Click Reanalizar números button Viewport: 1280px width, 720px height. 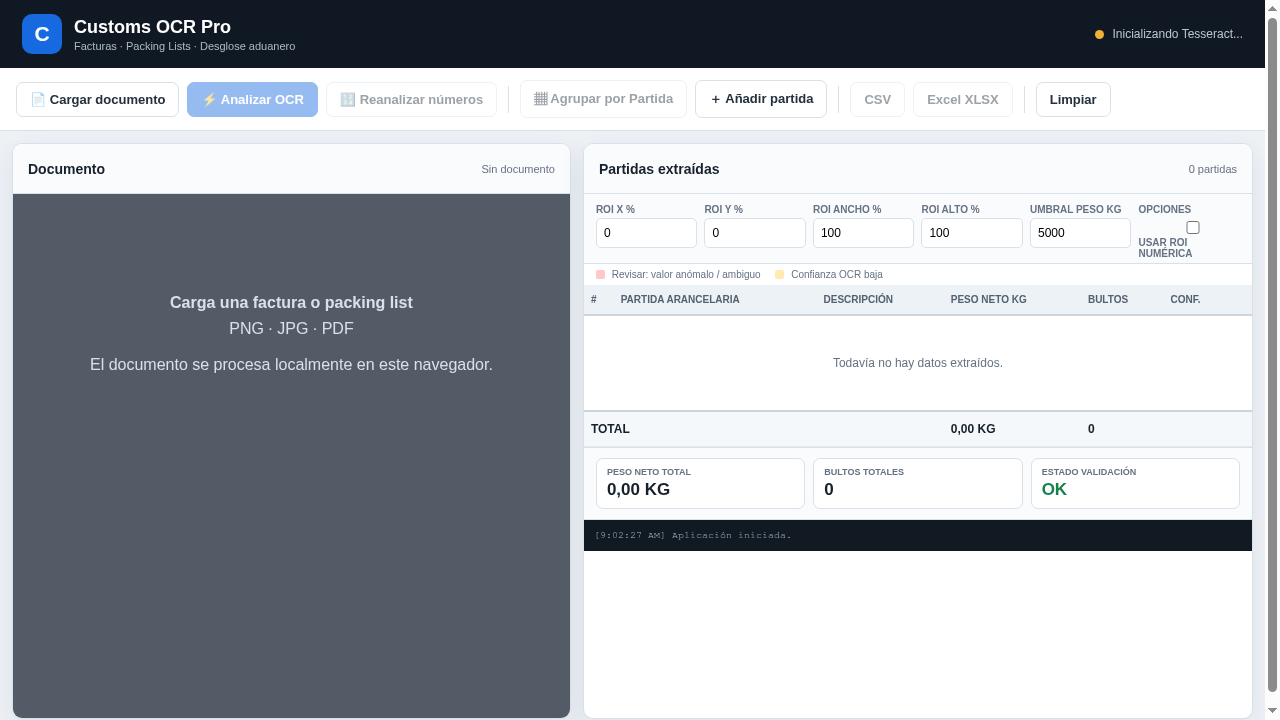pos(411,100)
